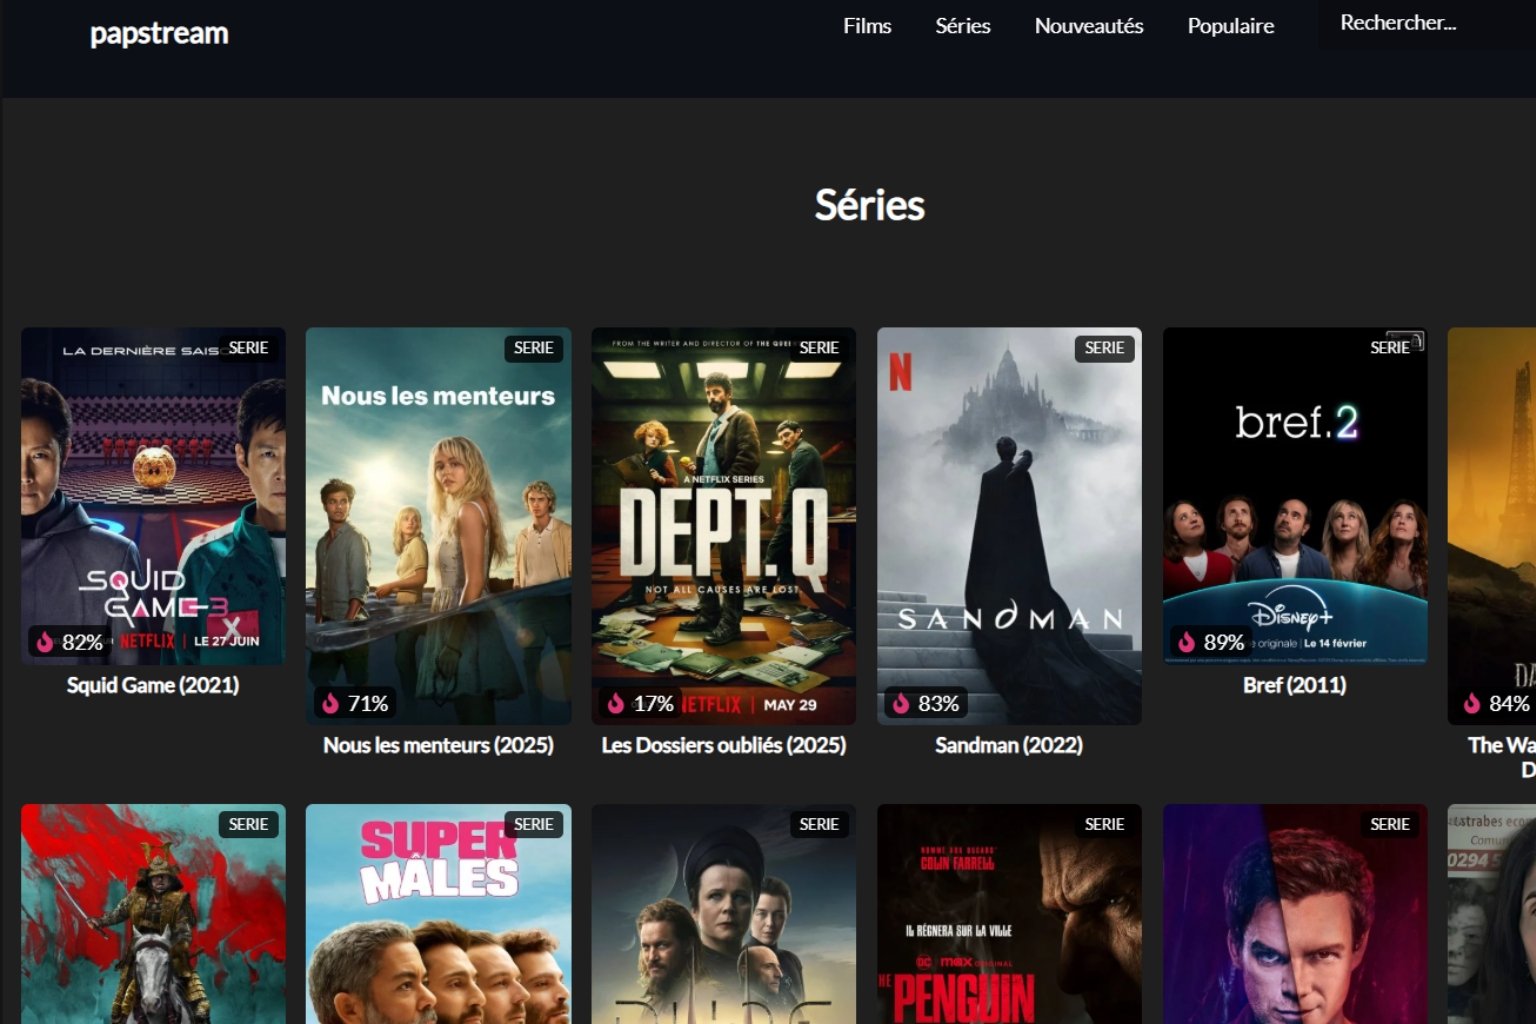The image size is (1536, 1024).
Task: Open the Populaire section
Action: pos(1231,26)
